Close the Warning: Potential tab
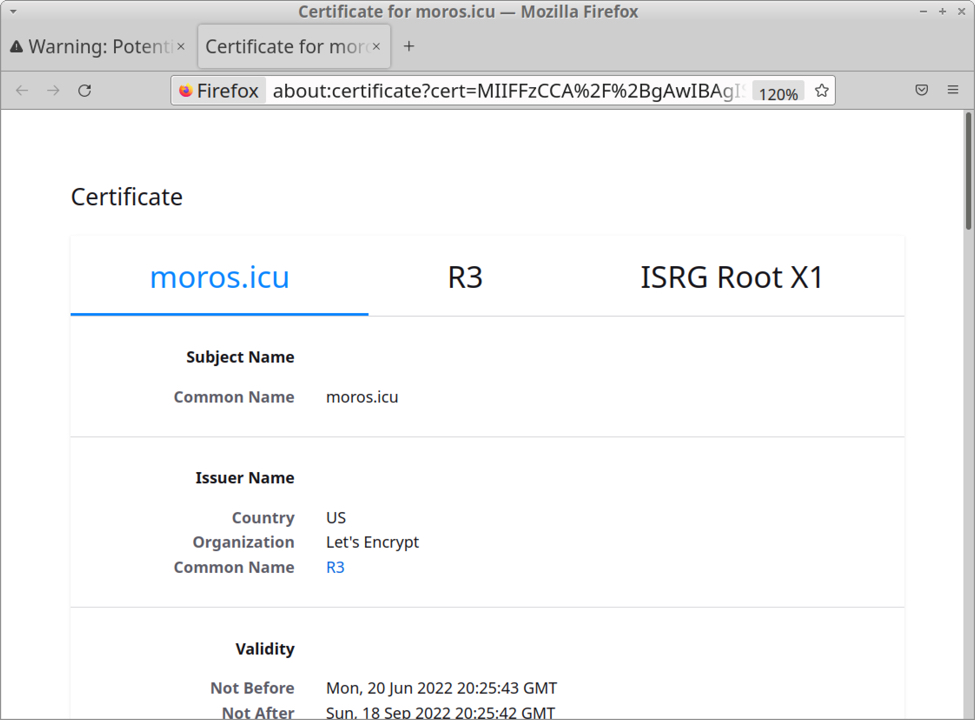The height and width of the screenshot is (720, 975). [x=181, y=46]
